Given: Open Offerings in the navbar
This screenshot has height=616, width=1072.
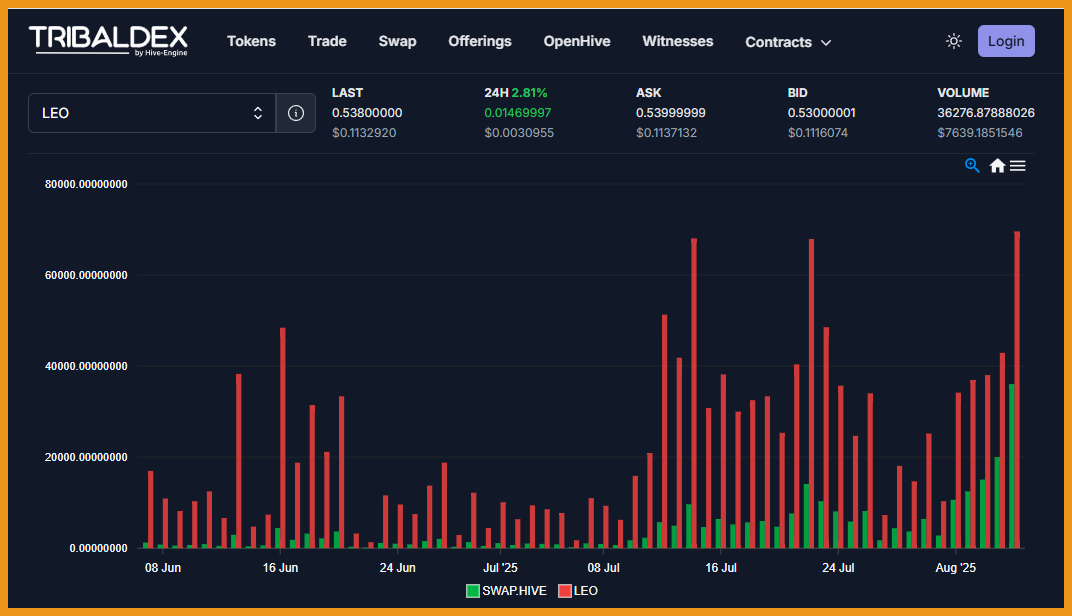Looking at the screenshot, I should tap(479, 41).
